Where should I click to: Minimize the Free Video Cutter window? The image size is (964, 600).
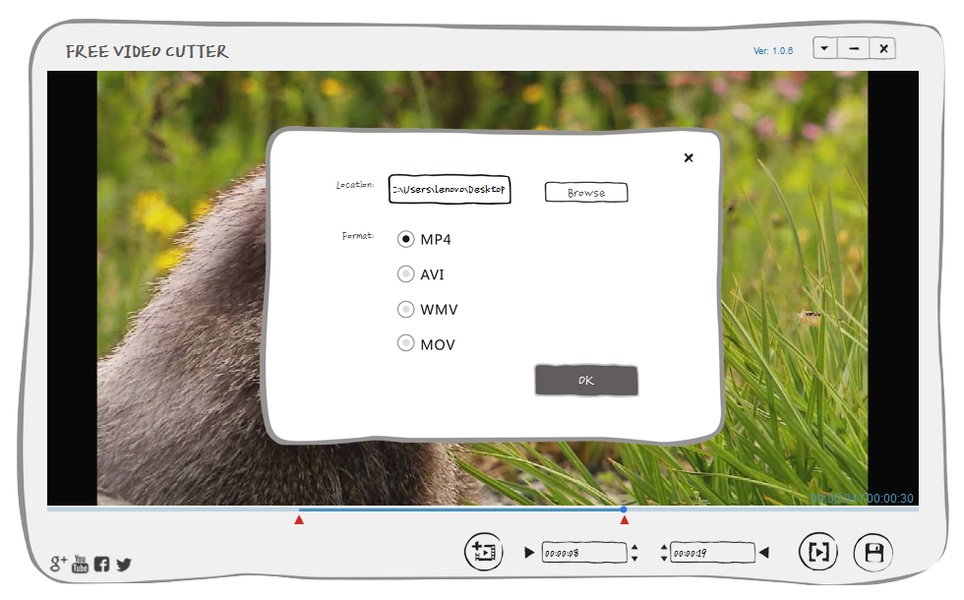pos(854,48)
